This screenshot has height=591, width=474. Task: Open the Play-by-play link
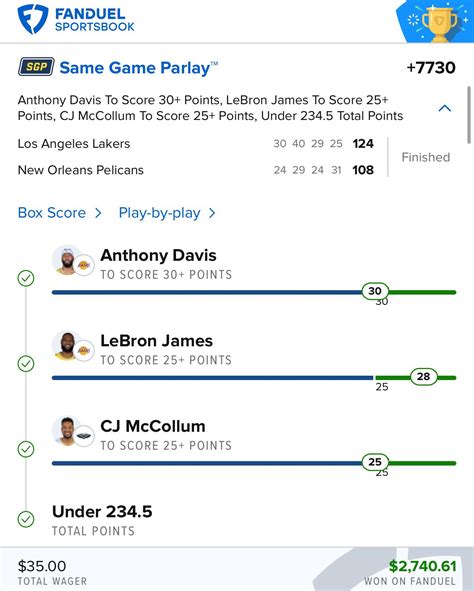coord(159,213)
